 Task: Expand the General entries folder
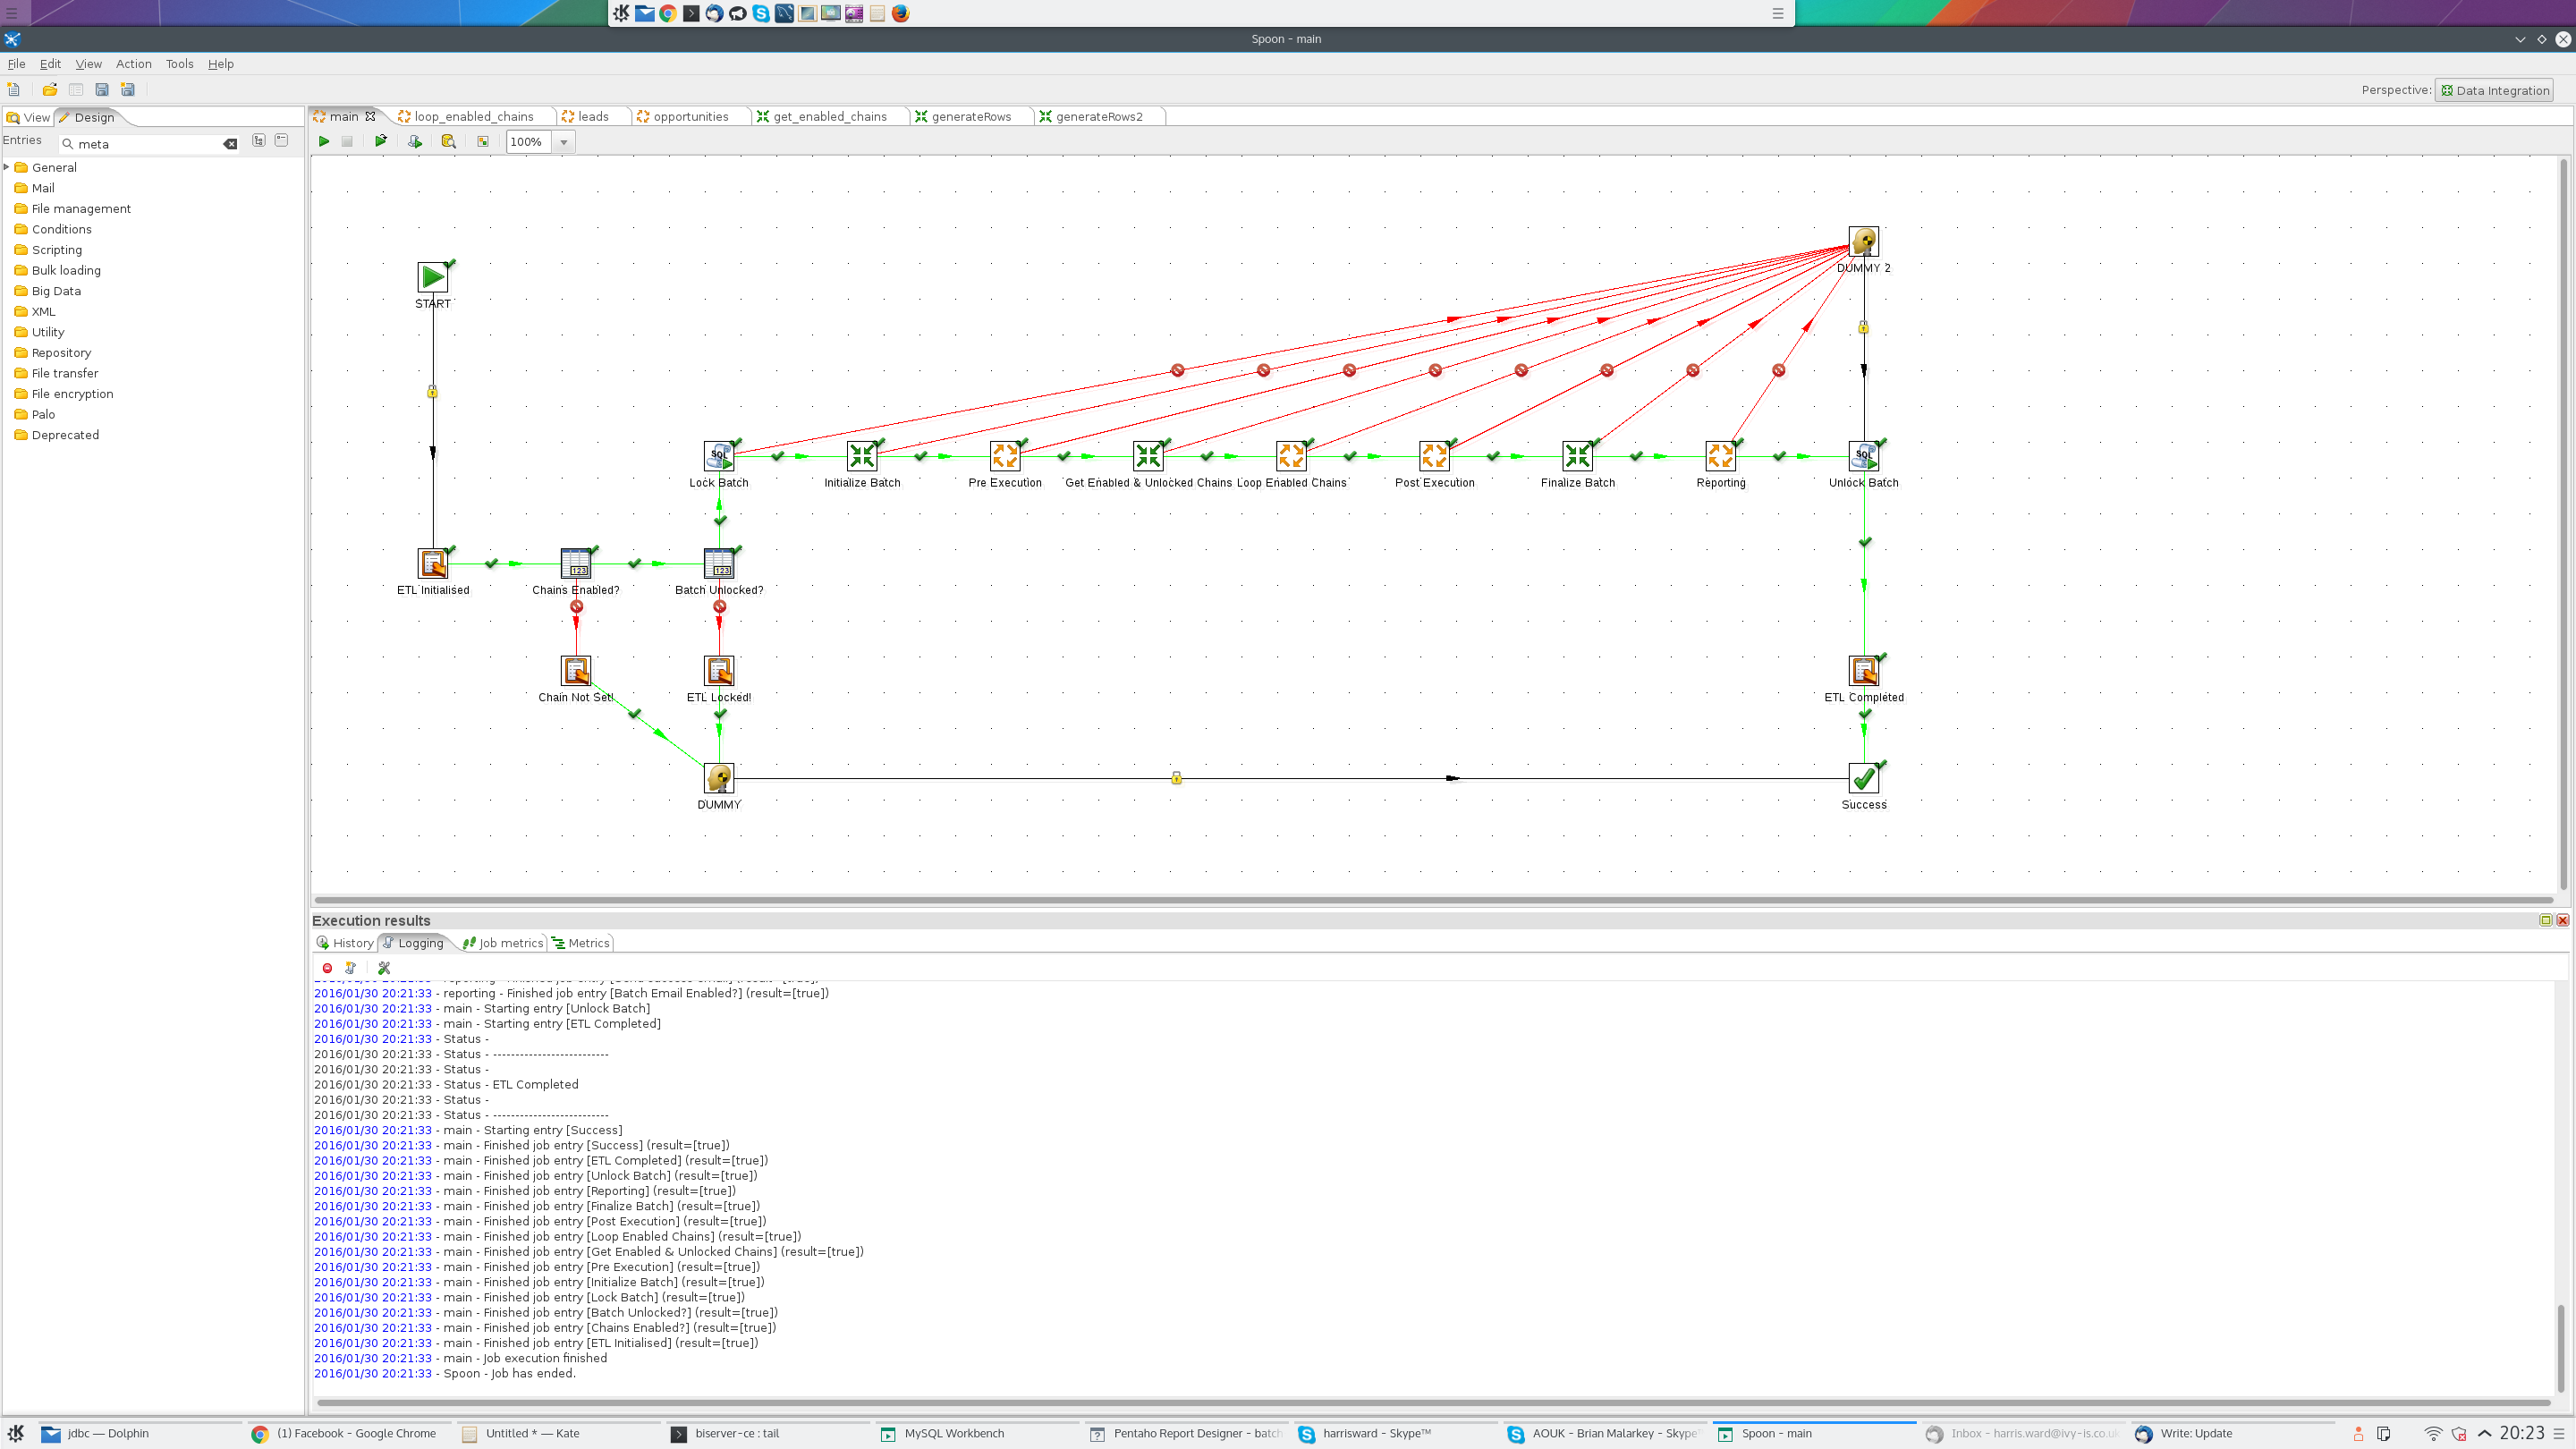click(7, 167)
